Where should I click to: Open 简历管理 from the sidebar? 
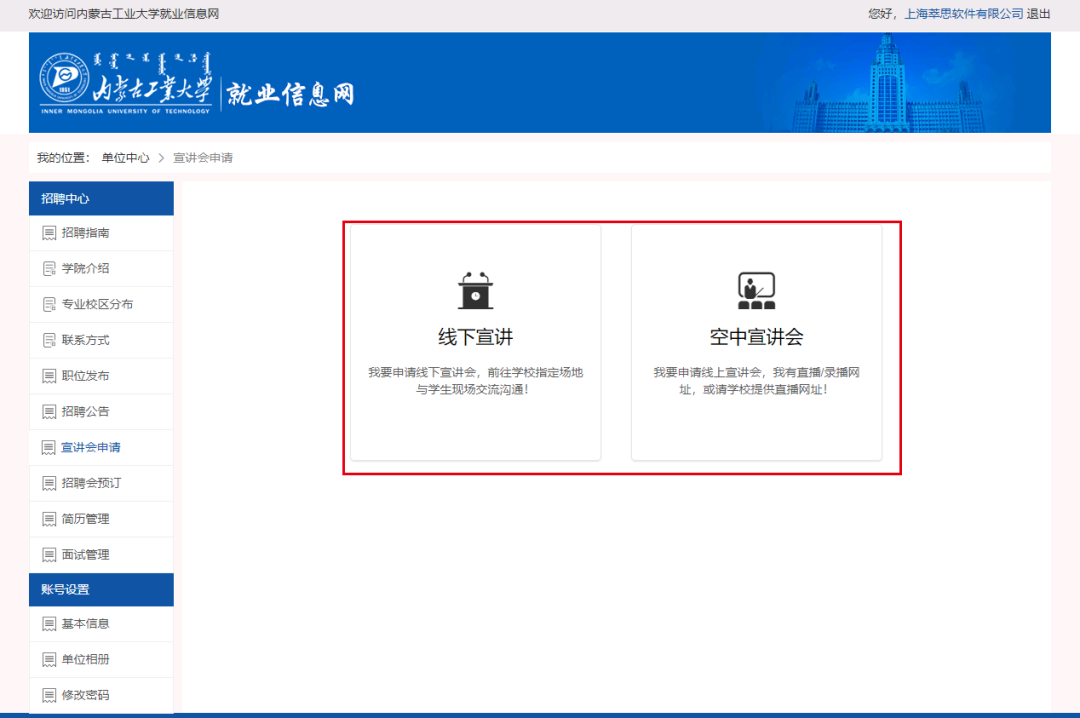[85, 519]
